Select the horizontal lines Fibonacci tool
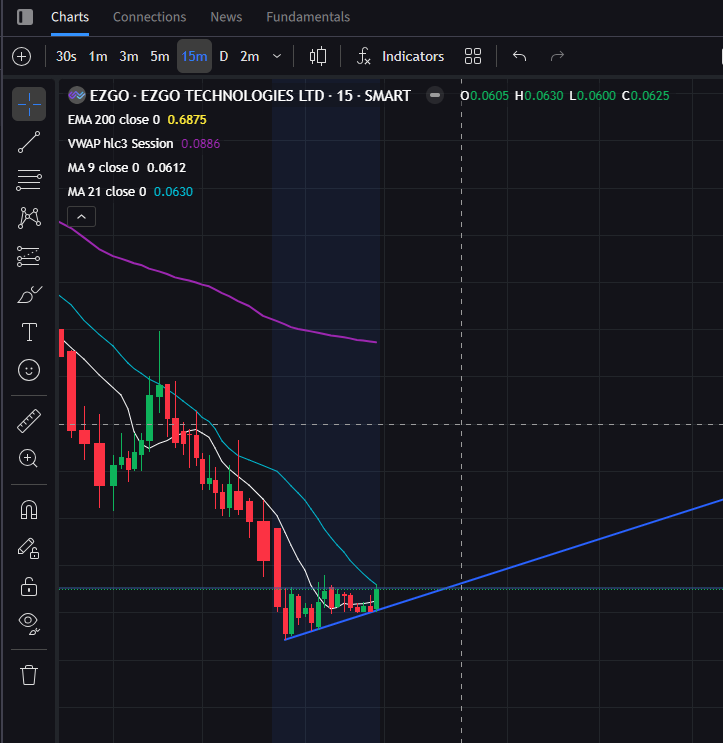This screenshot has width=723, height=743. [29, 180]
